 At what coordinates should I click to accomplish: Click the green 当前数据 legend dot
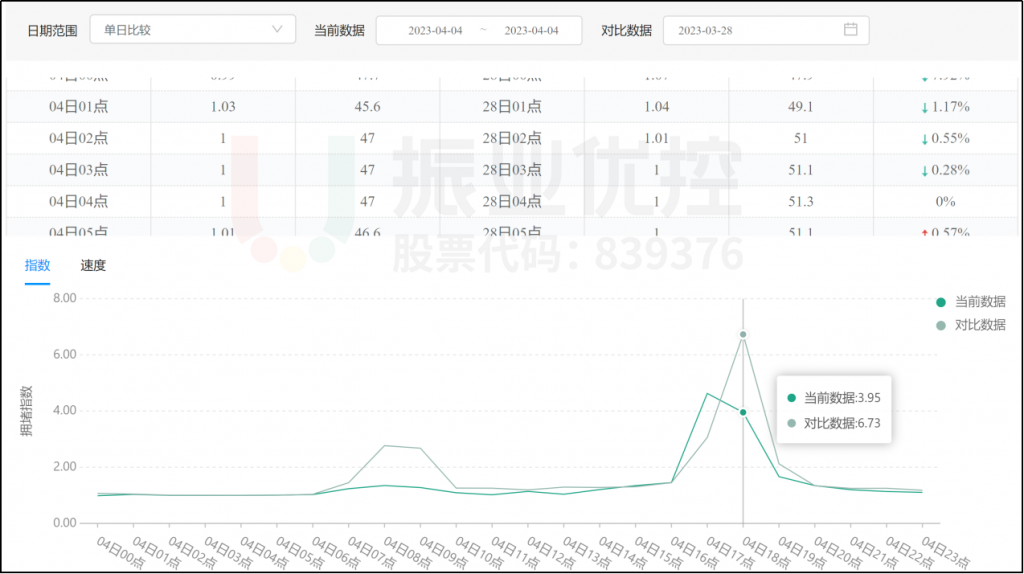pyautogui.click(x=940, y=302)
